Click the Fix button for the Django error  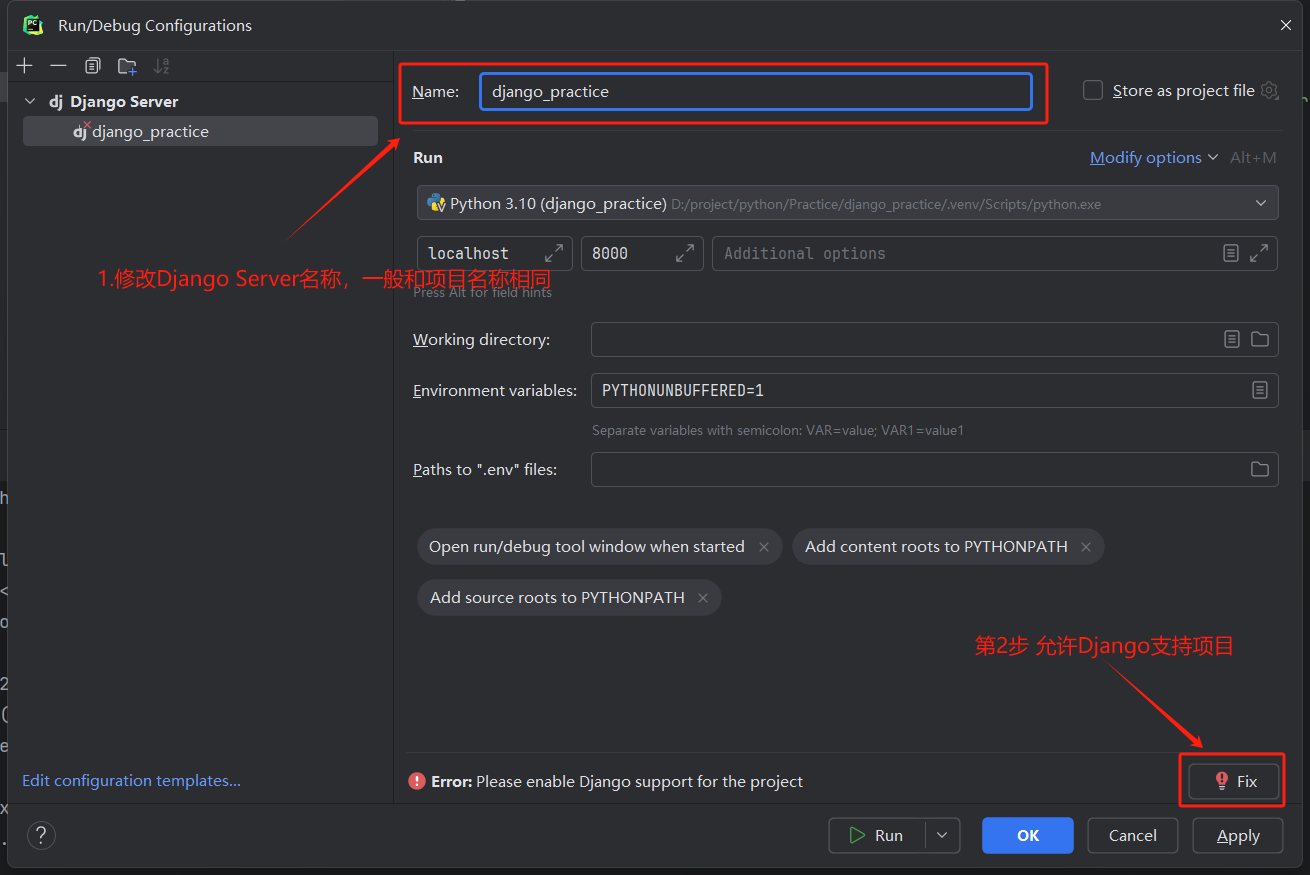[x=1235, y=781]
